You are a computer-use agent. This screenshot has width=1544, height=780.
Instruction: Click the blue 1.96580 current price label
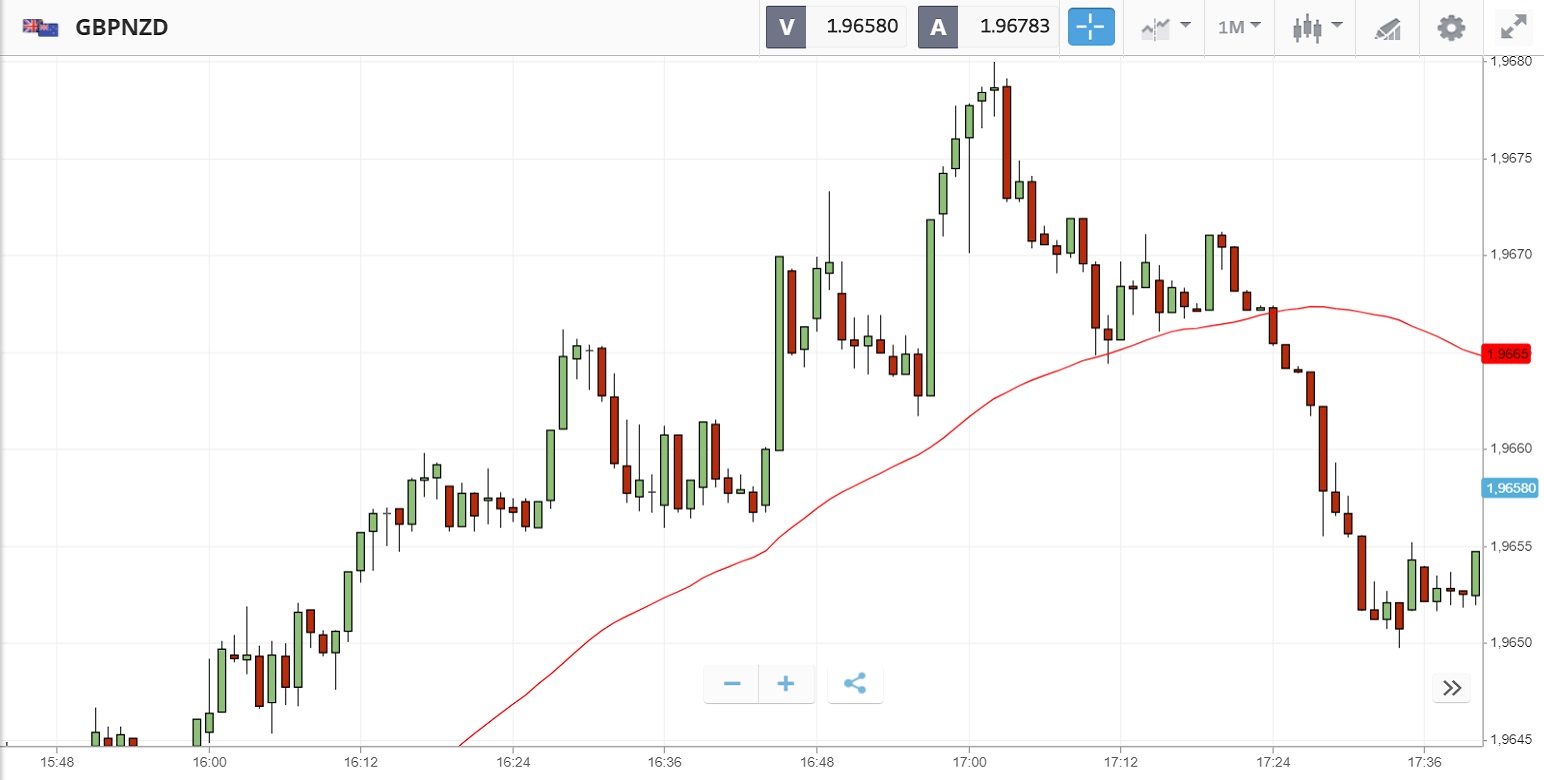(x=1509, y=488)
